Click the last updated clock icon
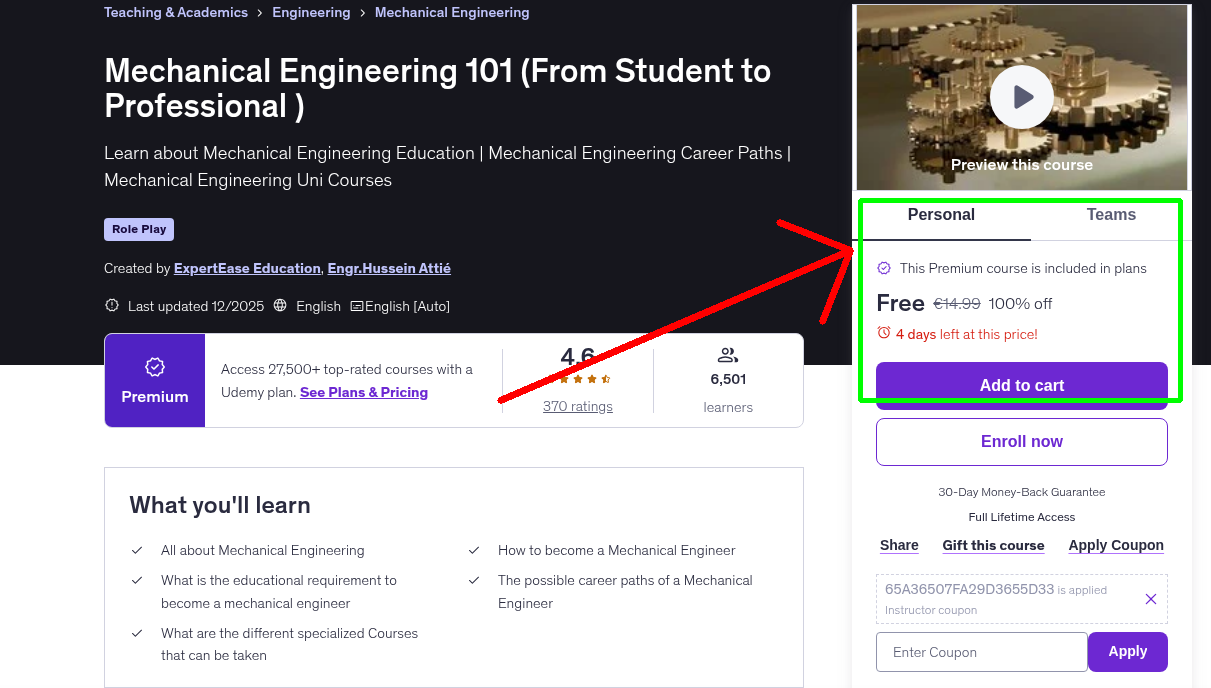Viewport: 1211px width, 688px height. tap(111, 305)
